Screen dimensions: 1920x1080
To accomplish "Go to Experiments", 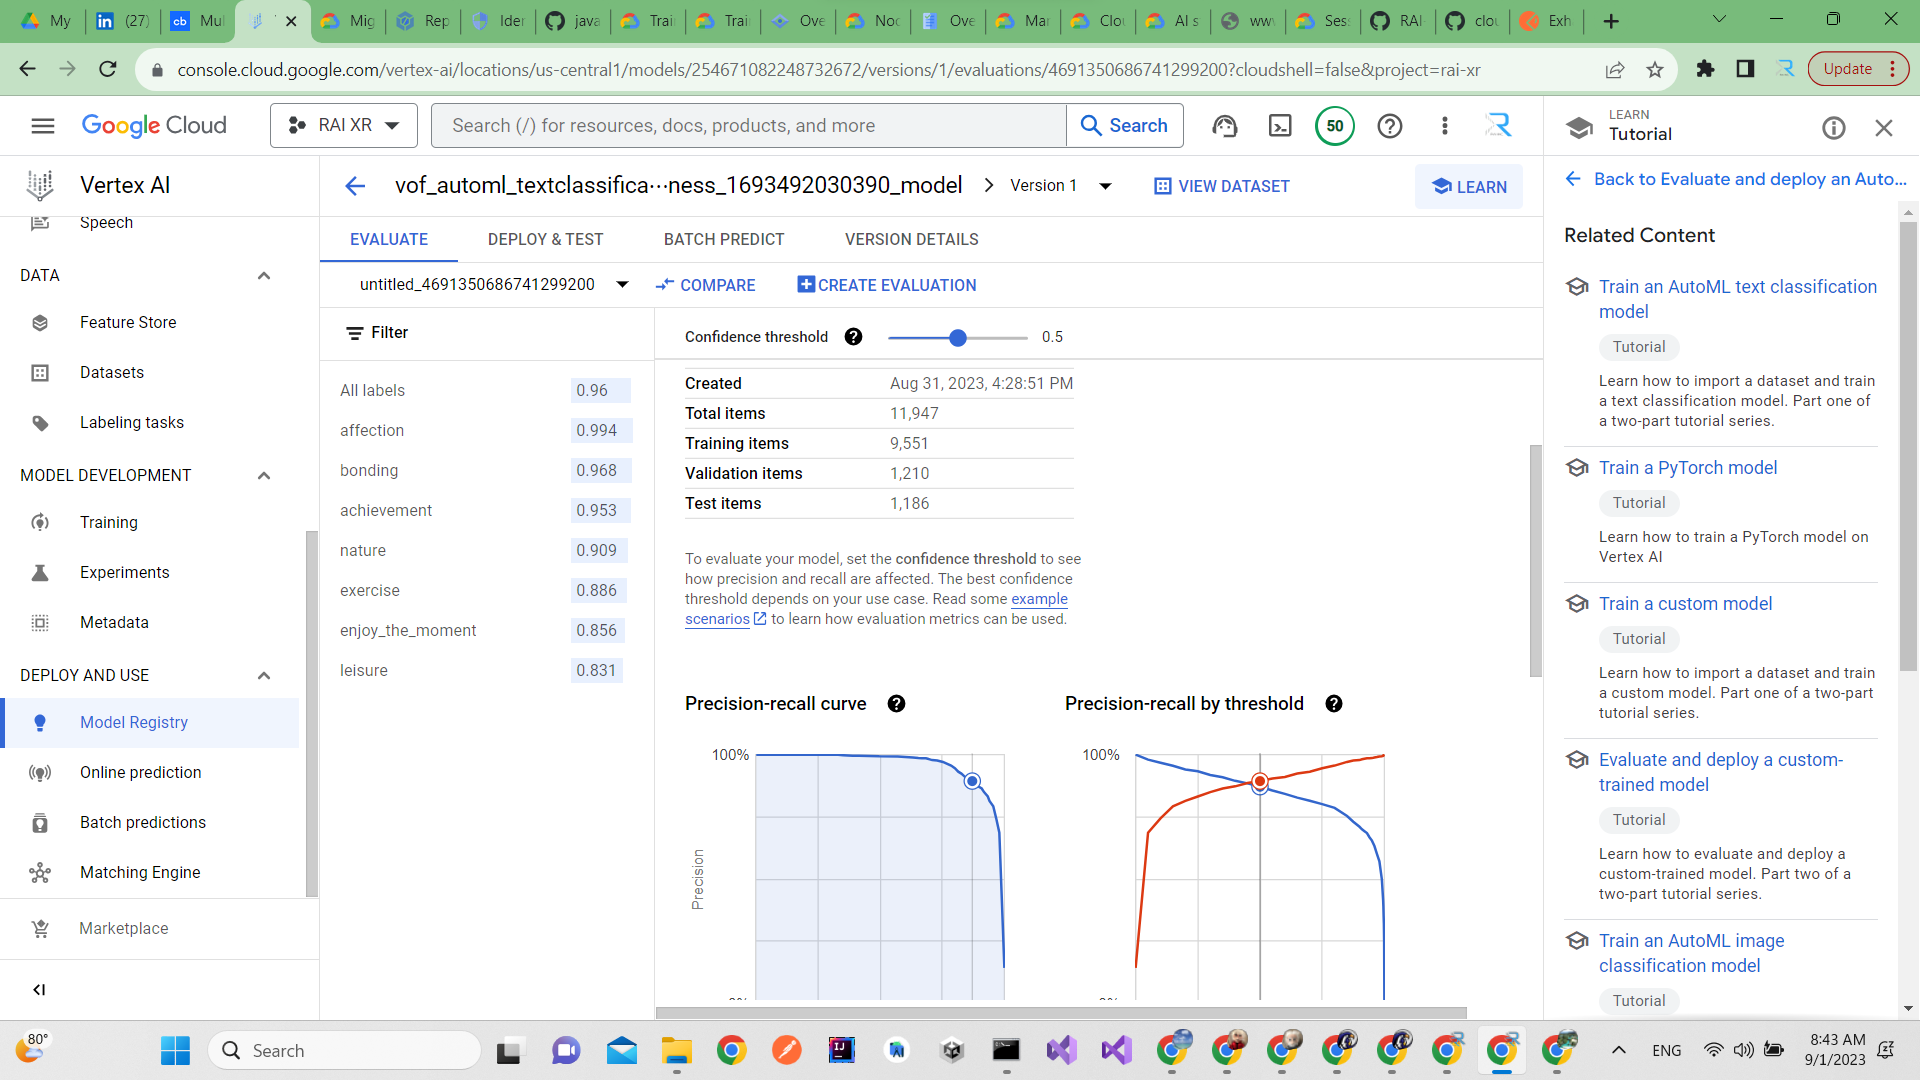I will (124, 572).
